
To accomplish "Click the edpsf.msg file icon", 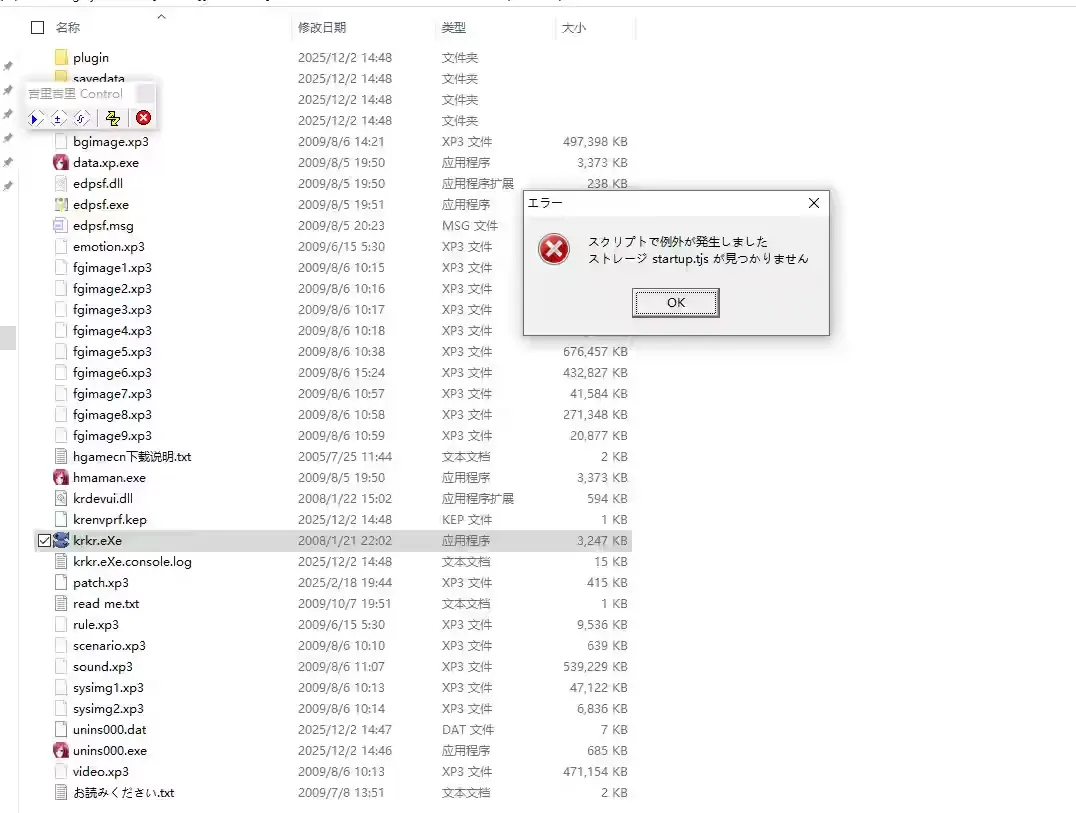I will (61, 225).
